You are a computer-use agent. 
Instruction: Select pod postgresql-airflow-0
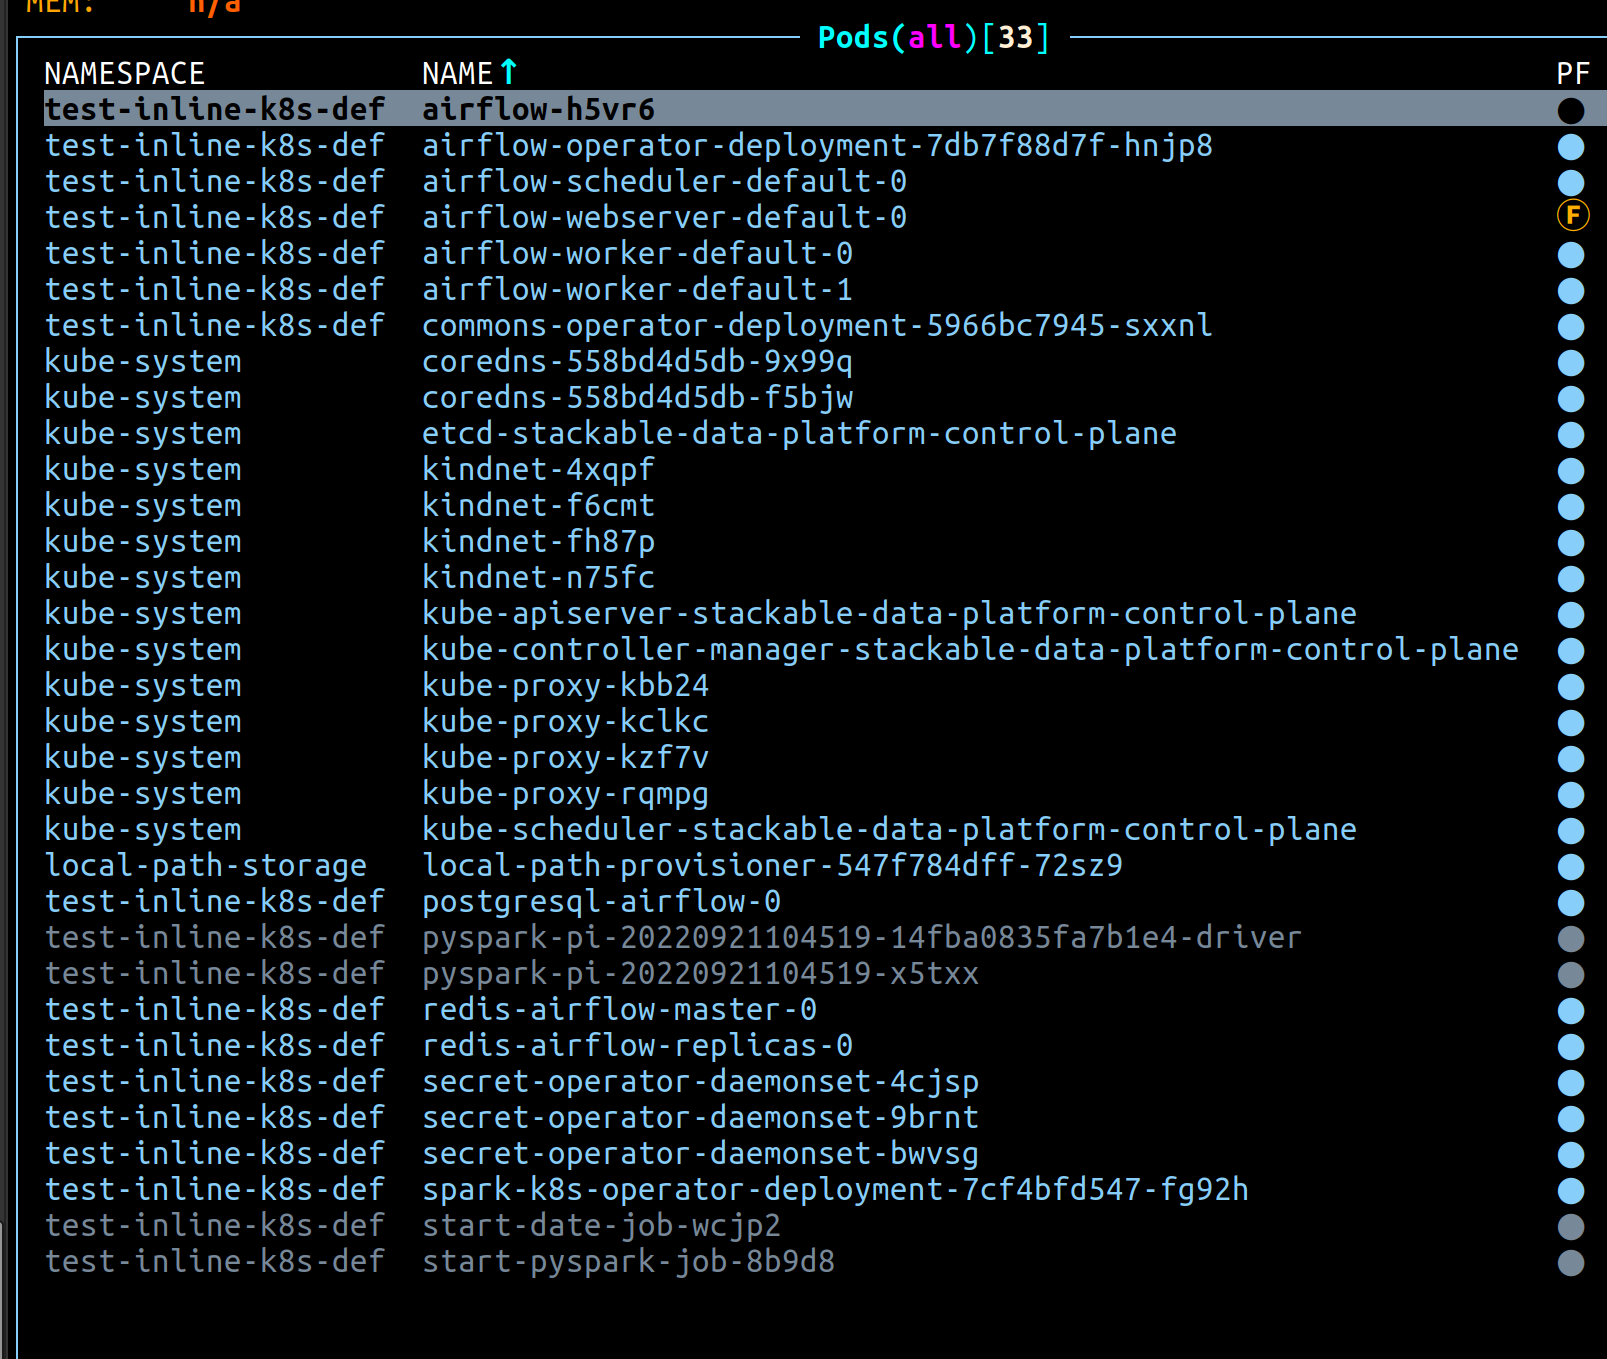[x=601, y=902]
